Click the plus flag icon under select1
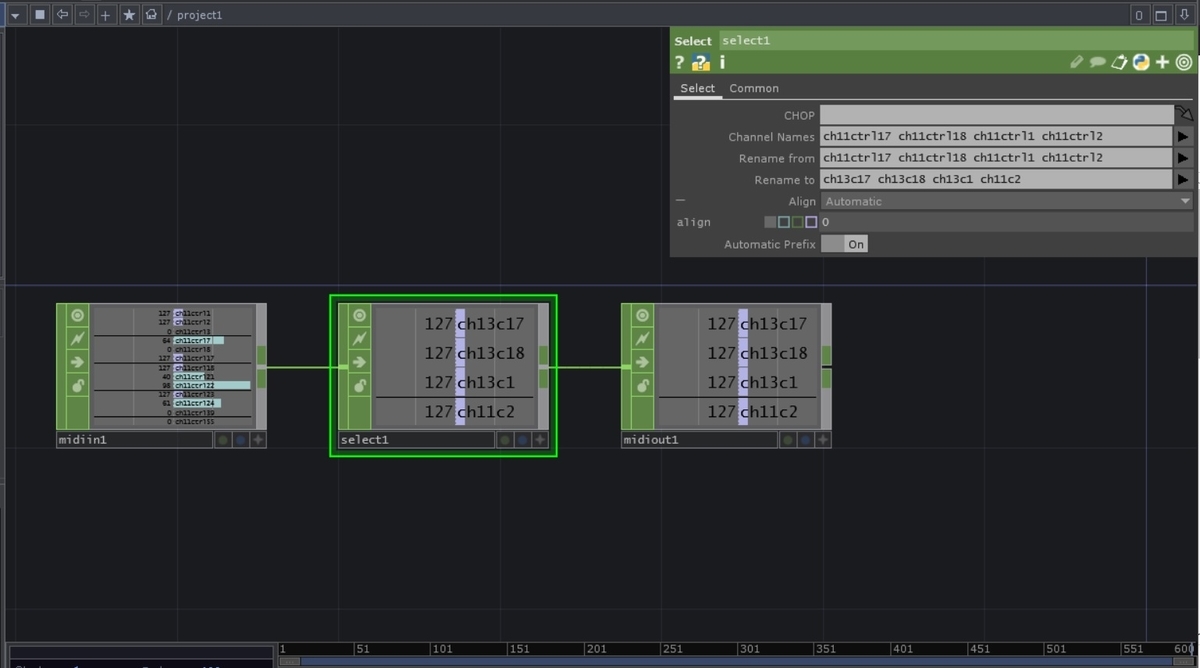The height and width of the screenshot is (668, 1200). [x=540, y=440]
